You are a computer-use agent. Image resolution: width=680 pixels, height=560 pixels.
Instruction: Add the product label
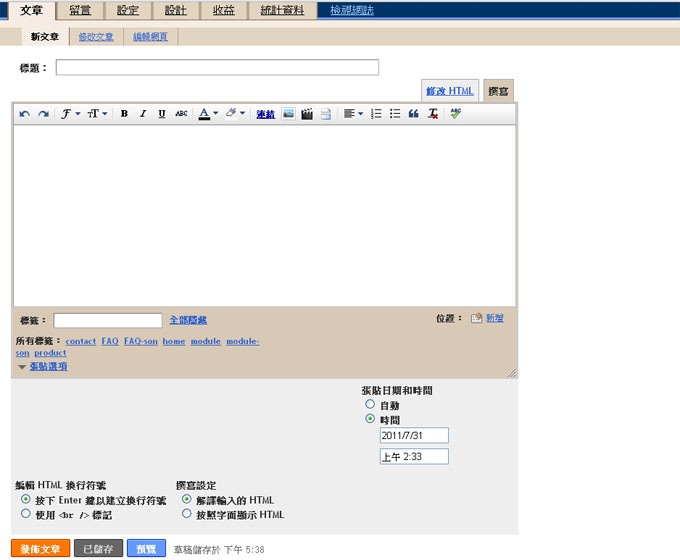click(x=50, y=353)
